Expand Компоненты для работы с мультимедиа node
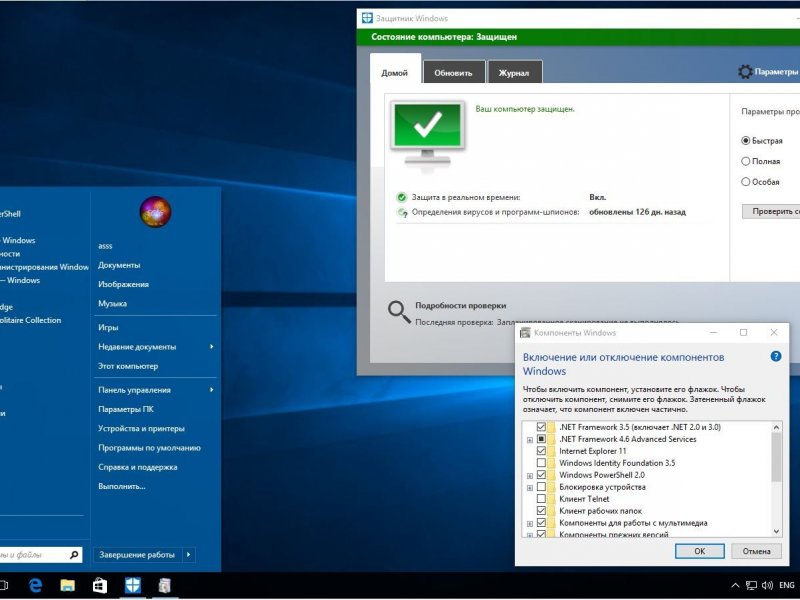The image size is (800, 600). tap(530, 523)
